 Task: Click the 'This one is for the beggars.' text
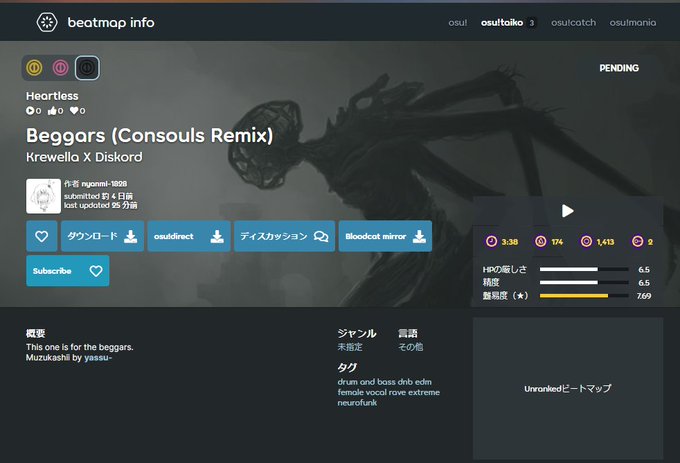click(x=80, y=347)
